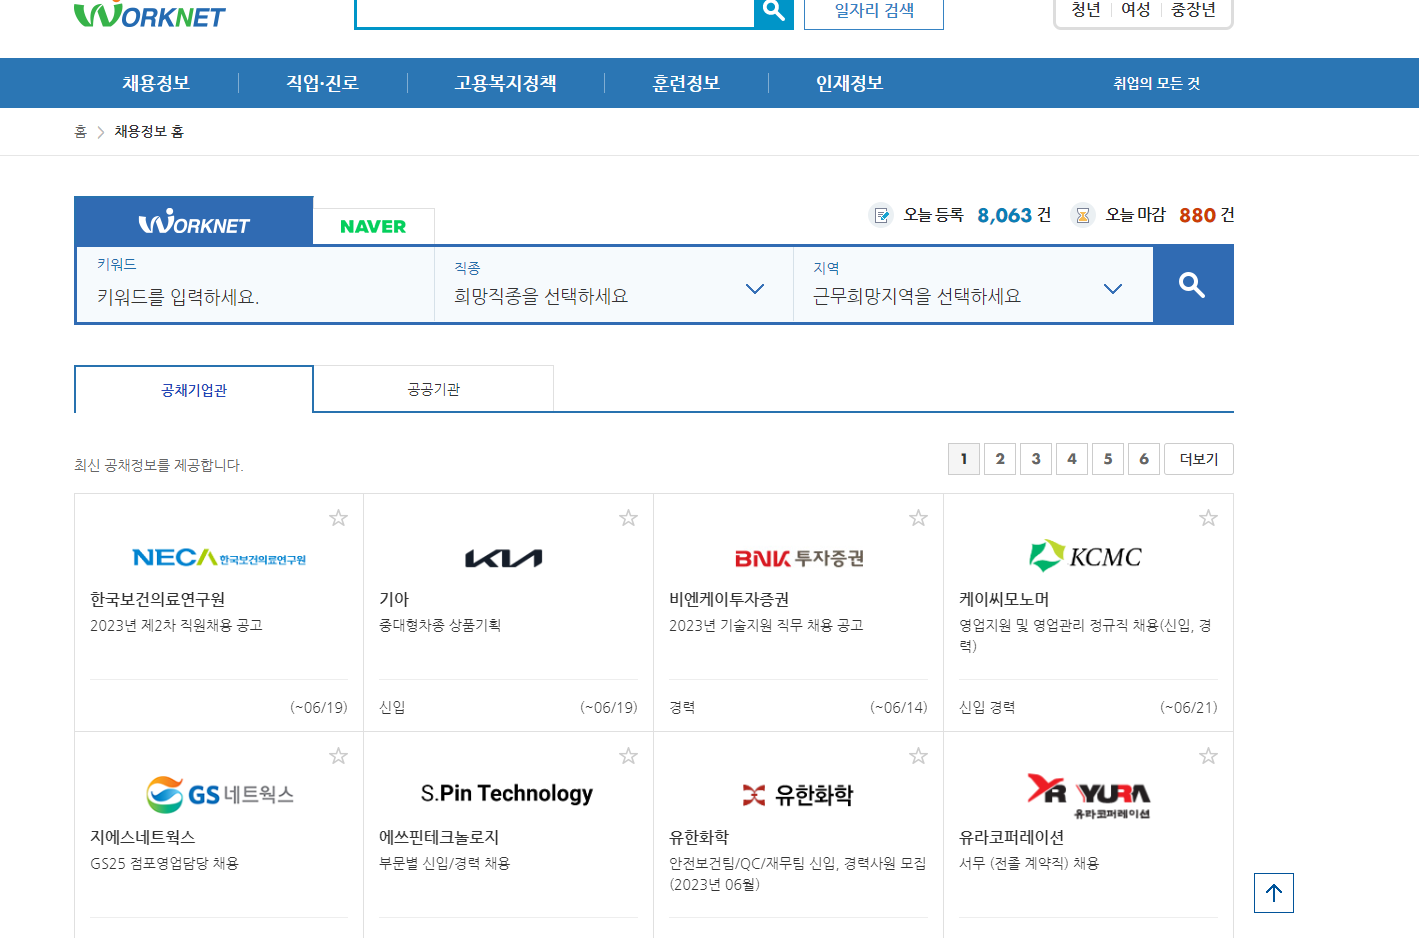
Task: Select the WORKNET search tab
Action: click(x=194, y=222)
